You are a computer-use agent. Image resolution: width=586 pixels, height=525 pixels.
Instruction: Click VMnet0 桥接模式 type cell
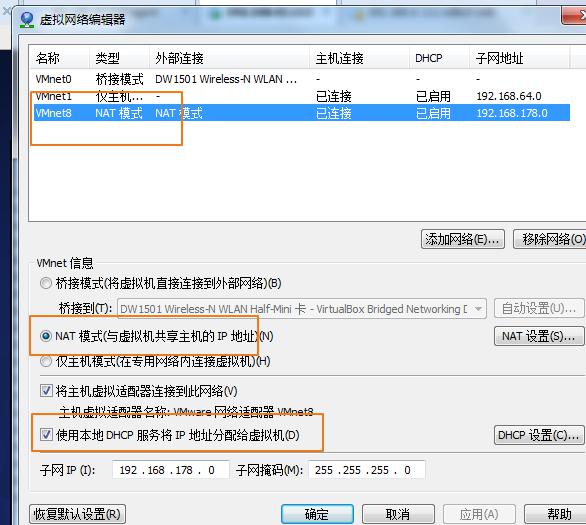click(x=119, y=79)
